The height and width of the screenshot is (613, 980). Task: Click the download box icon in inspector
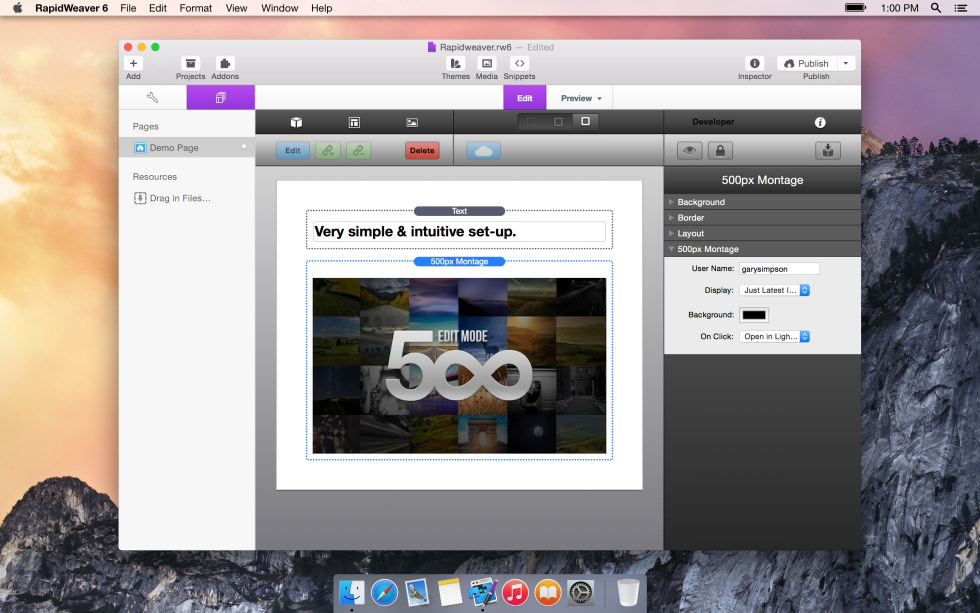pos(828,151)
